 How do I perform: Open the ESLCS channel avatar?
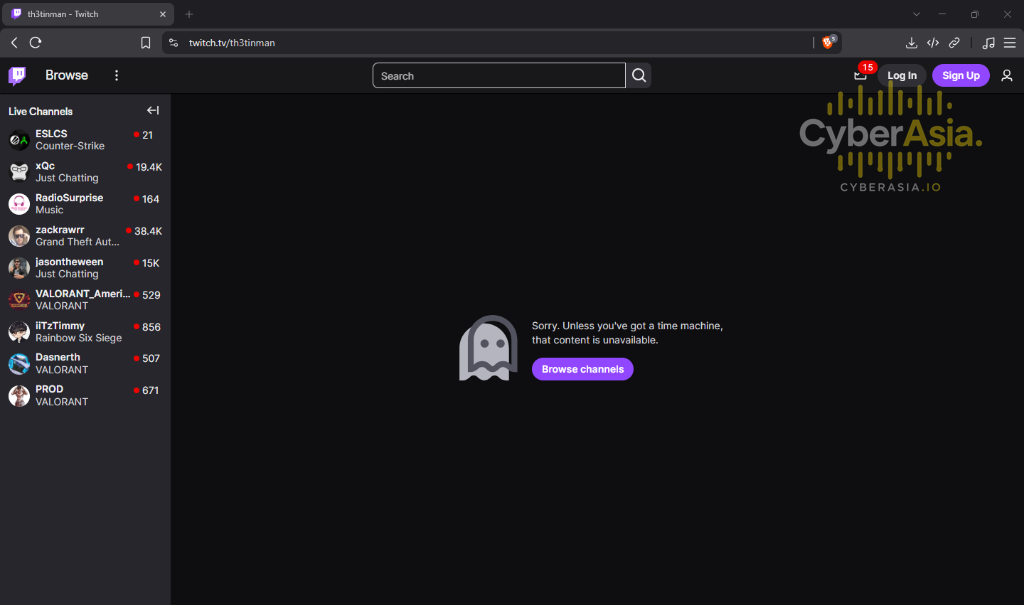(x=19, y=140)
